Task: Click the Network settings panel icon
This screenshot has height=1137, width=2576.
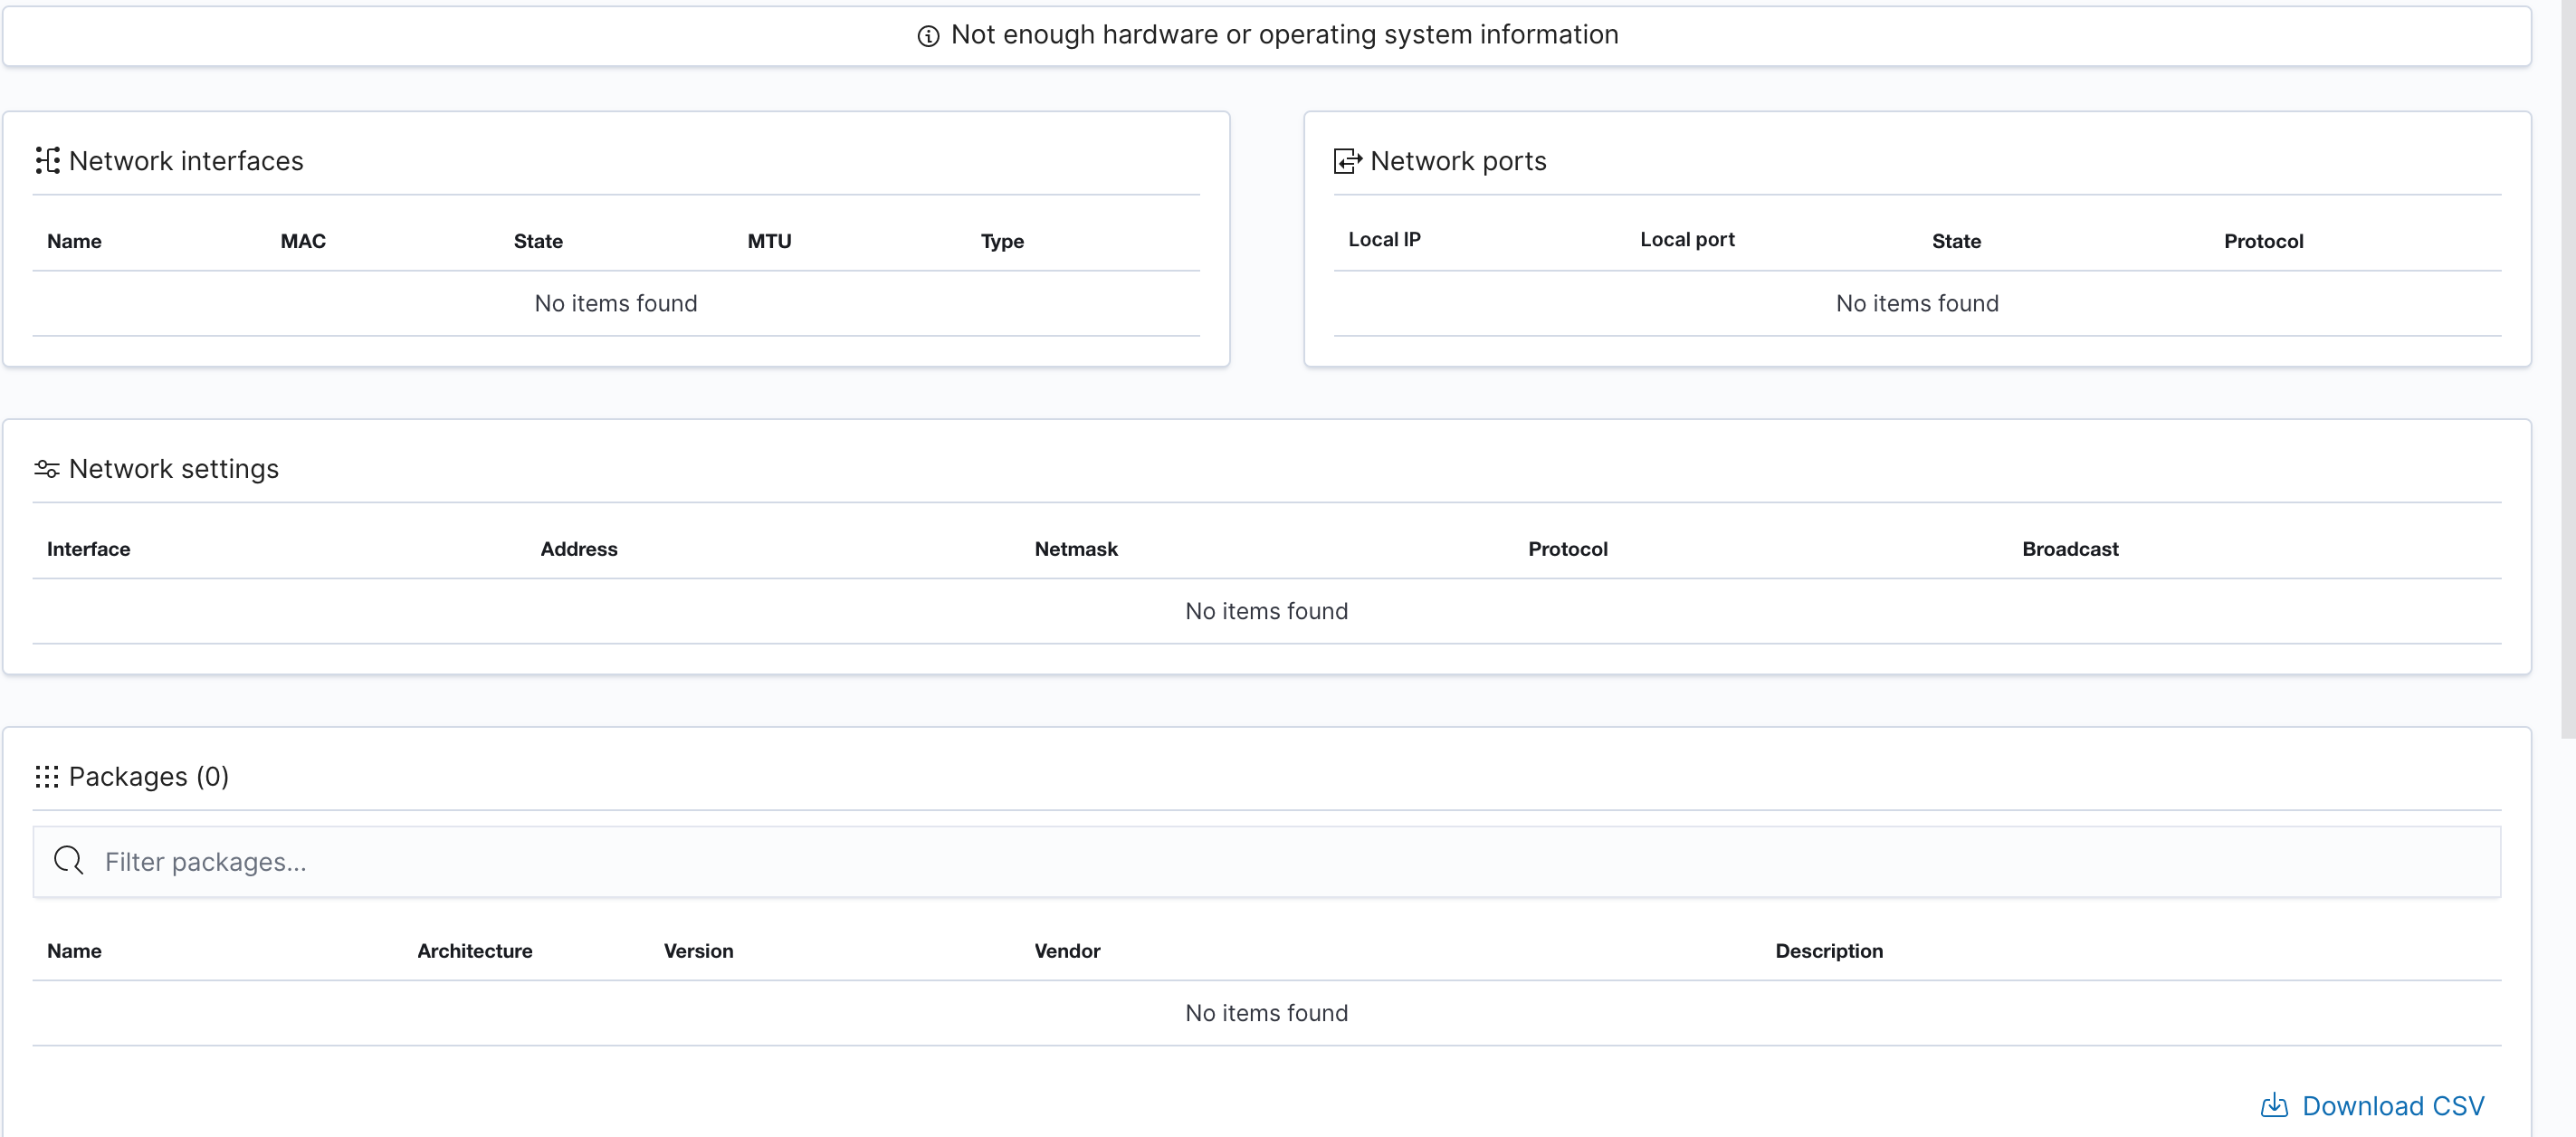Action: pyautogui.click(x=47, y=468)
